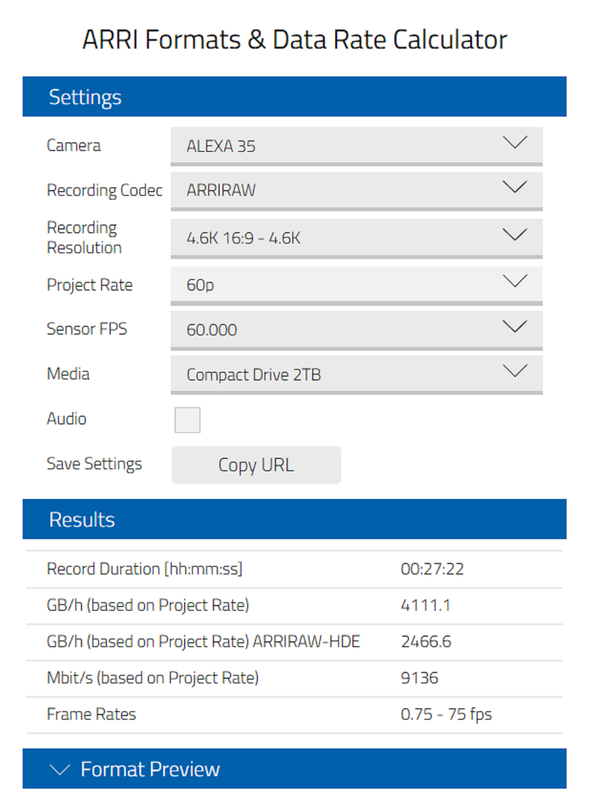Click the Frame Rates value 0.75 - 75 fps
The width and height of the screenshot is (595, 800).
(446, 714)
